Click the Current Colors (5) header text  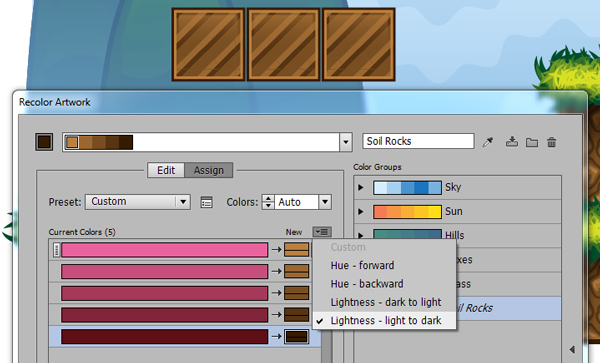[82, 232]
